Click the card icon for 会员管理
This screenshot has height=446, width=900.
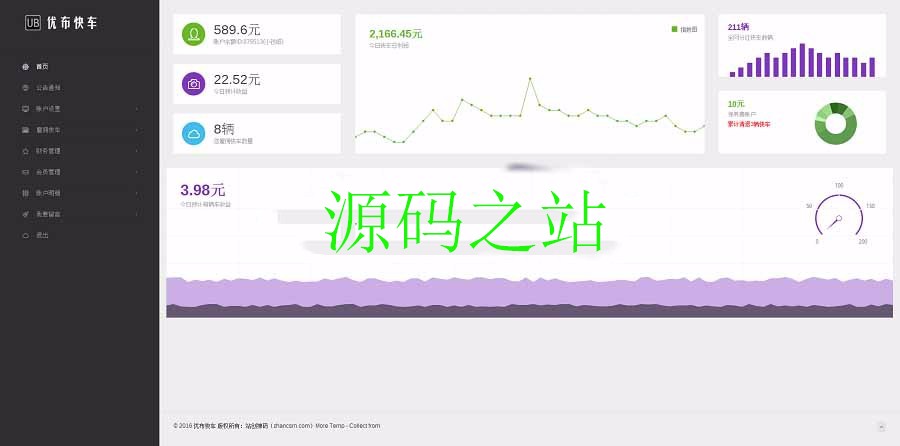coord(25,172)
